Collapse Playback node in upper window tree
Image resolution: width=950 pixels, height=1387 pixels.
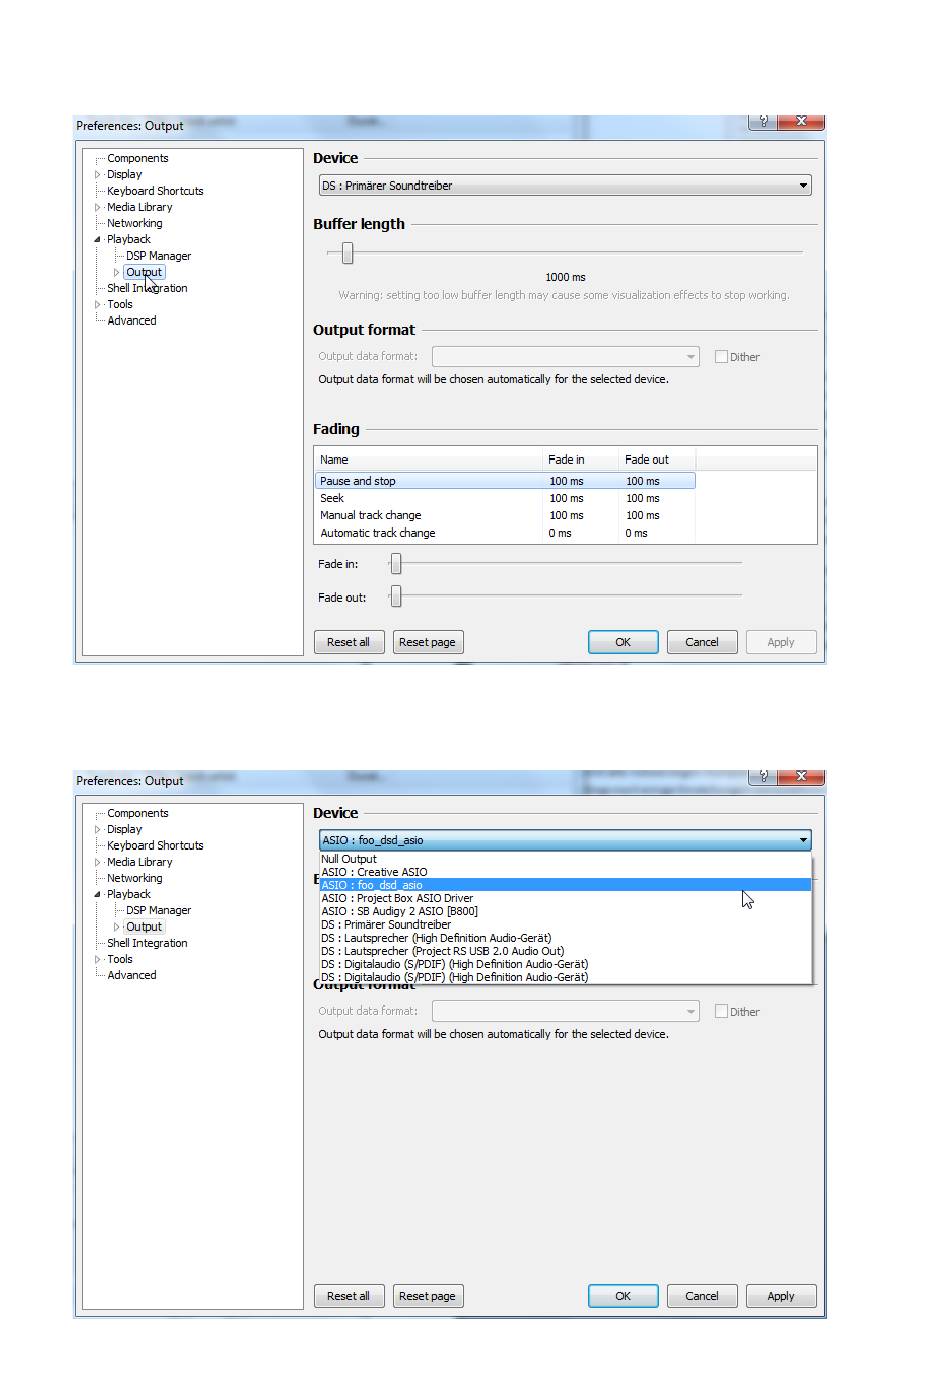[x=98, y=239]
